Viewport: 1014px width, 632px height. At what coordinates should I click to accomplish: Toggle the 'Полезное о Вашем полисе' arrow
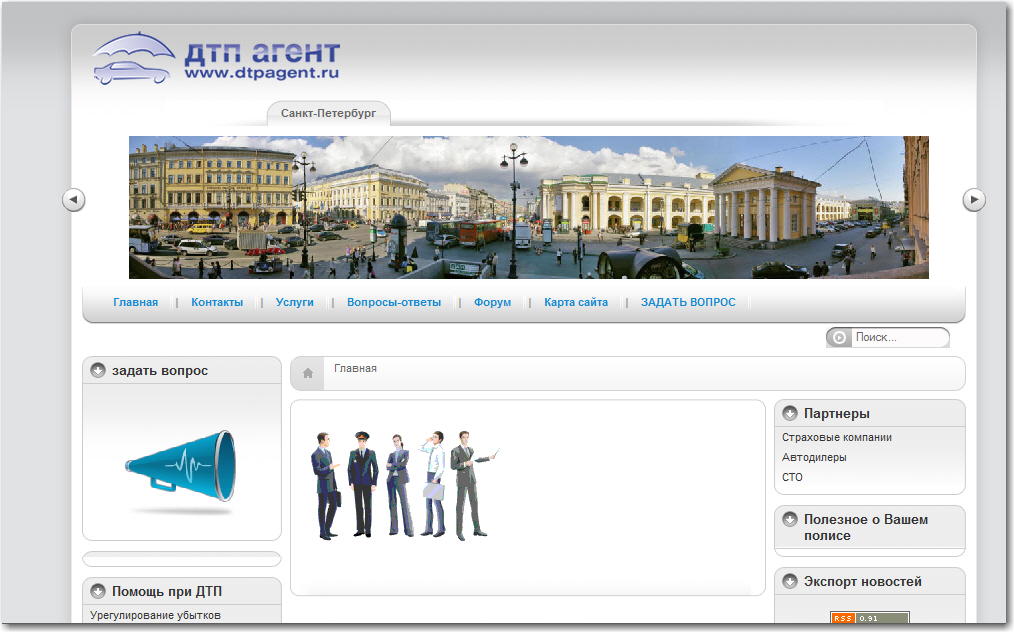pos(790,520)
